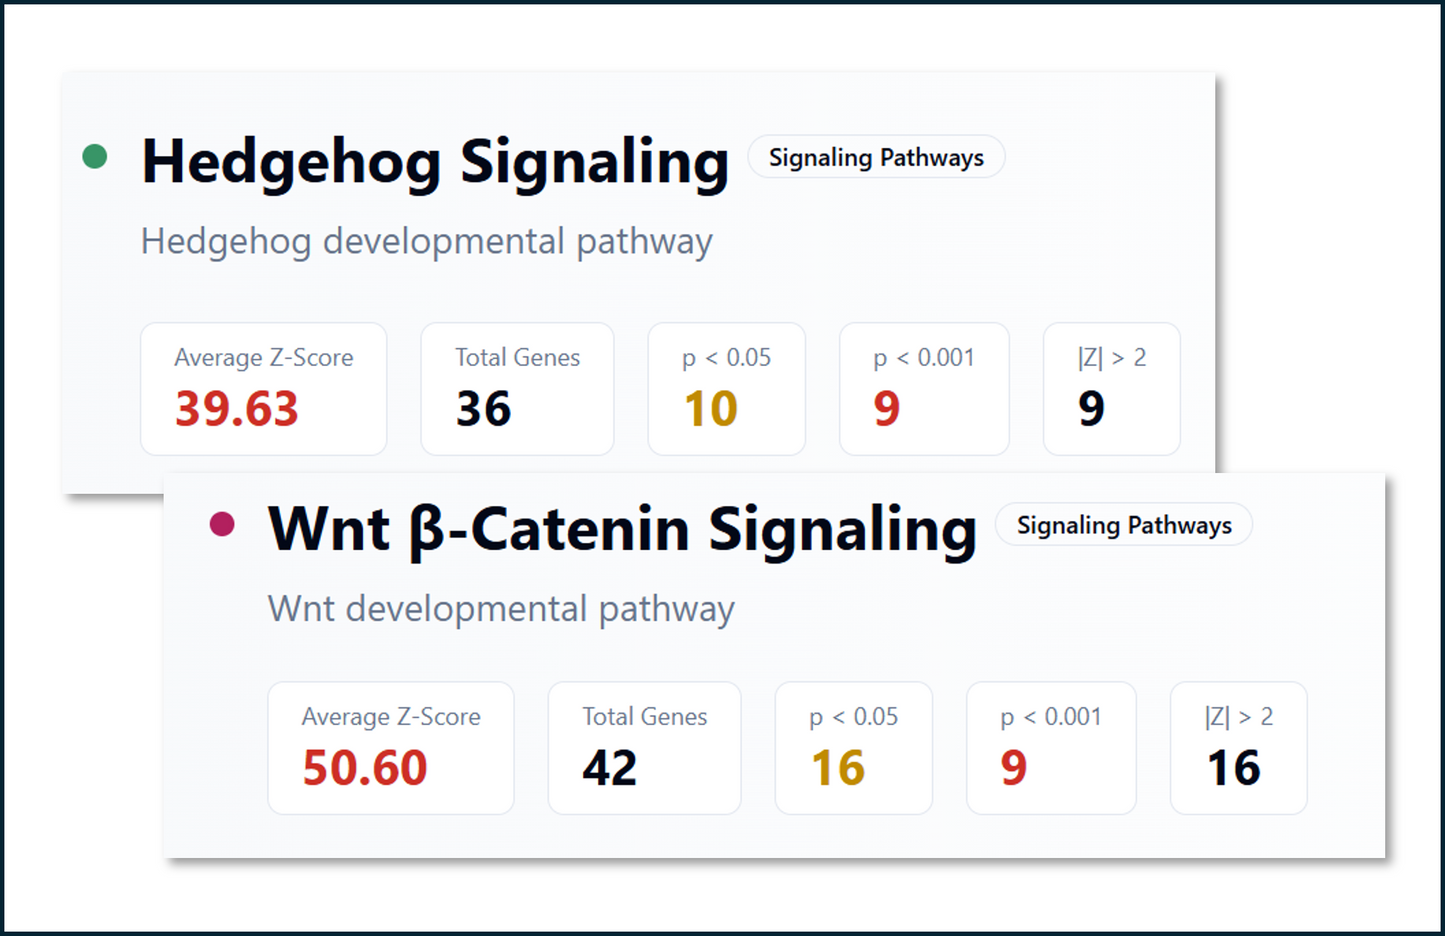
Task: Click the Average Z-Score card showing 50.60
Action: 390,747
